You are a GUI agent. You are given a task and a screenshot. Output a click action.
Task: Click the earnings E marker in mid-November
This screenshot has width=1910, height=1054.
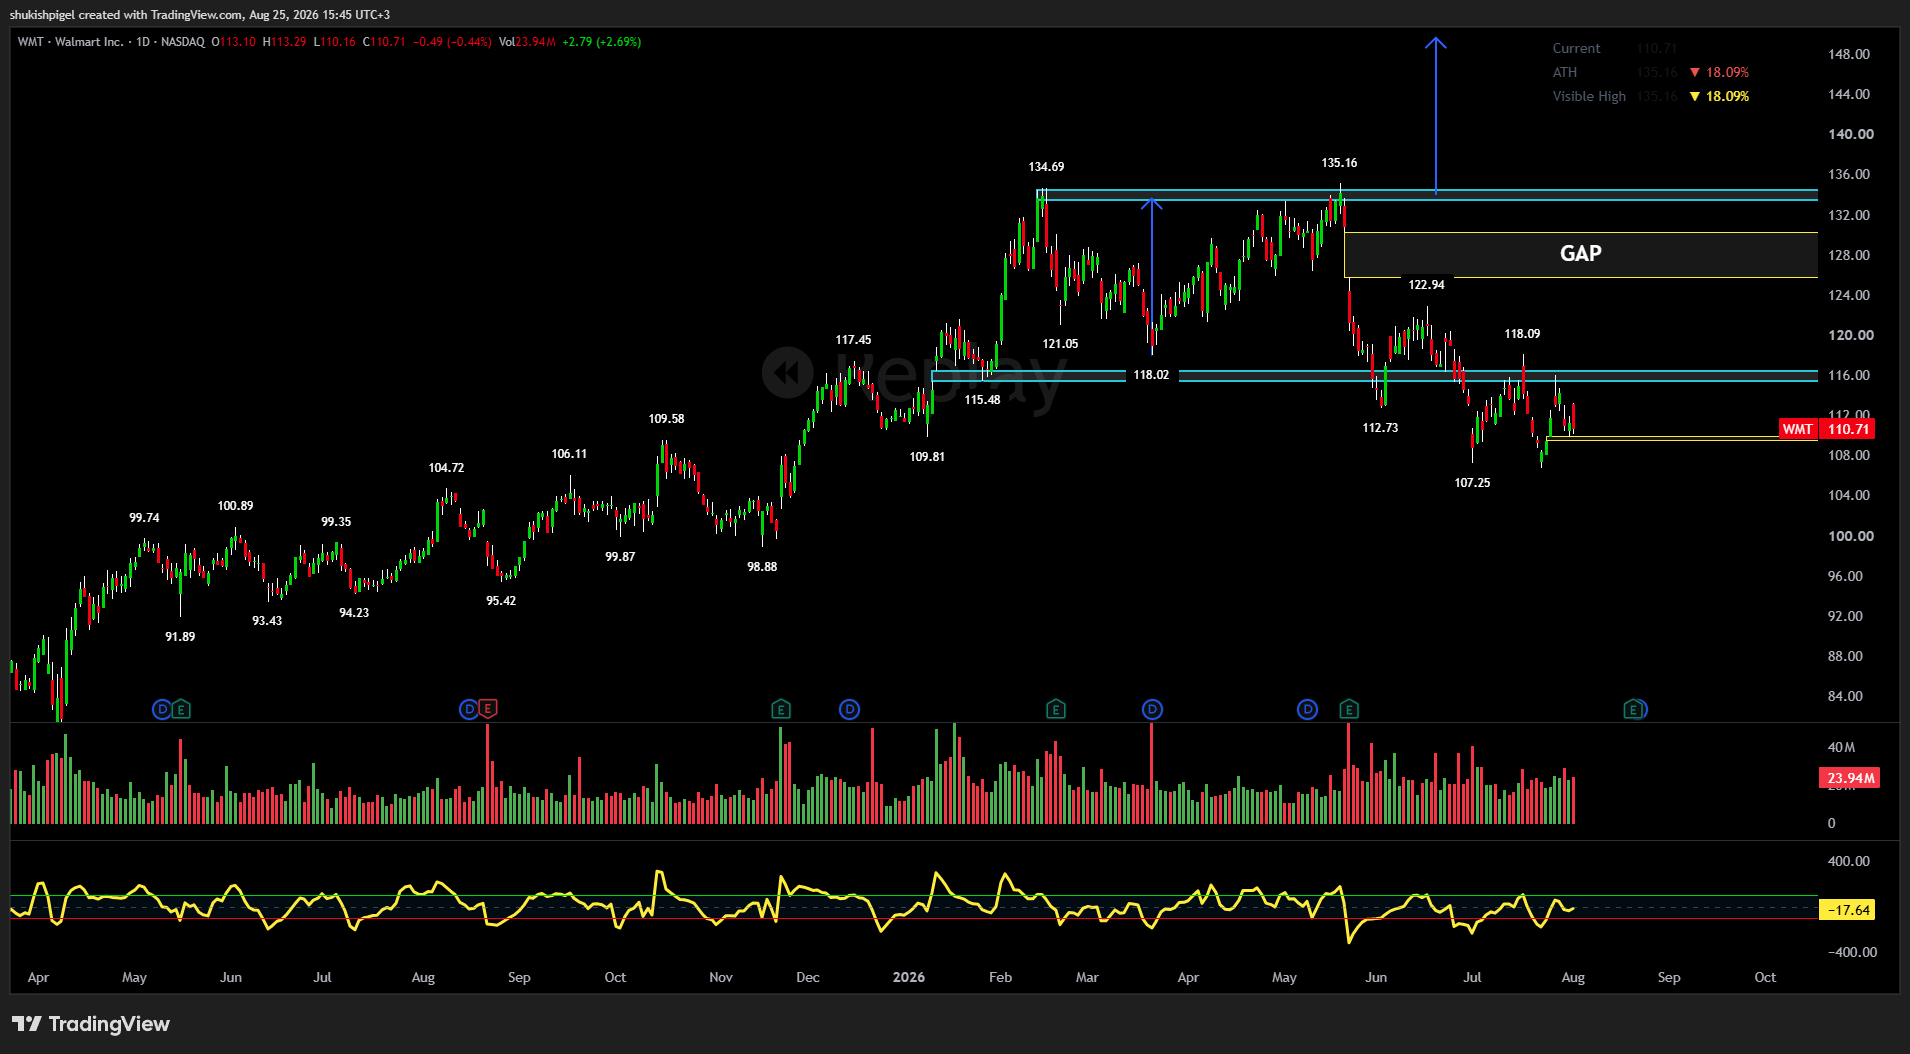click(x=781, y=709)
